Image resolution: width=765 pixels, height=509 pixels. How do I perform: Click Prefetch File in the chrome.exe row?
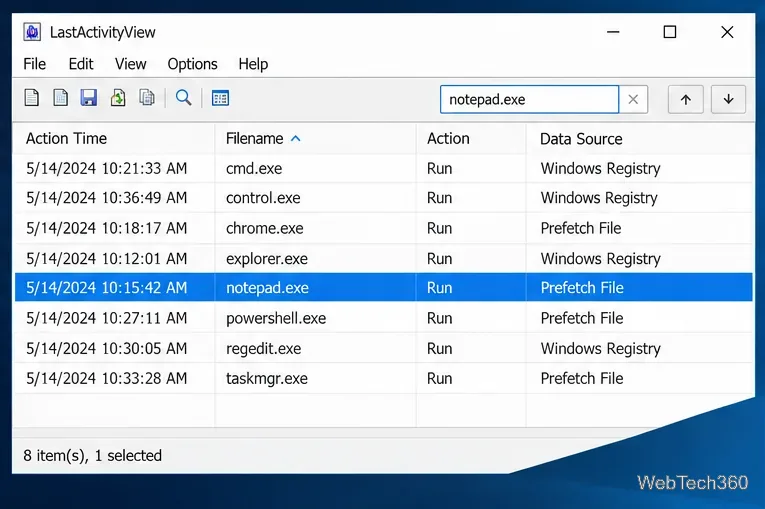coord(581,228)
